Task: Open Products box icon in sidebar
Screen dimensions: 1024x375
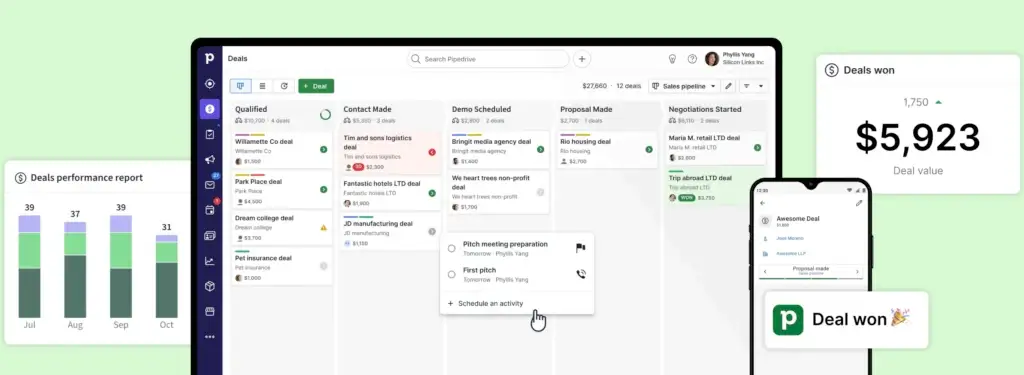Action: point(210,286)
